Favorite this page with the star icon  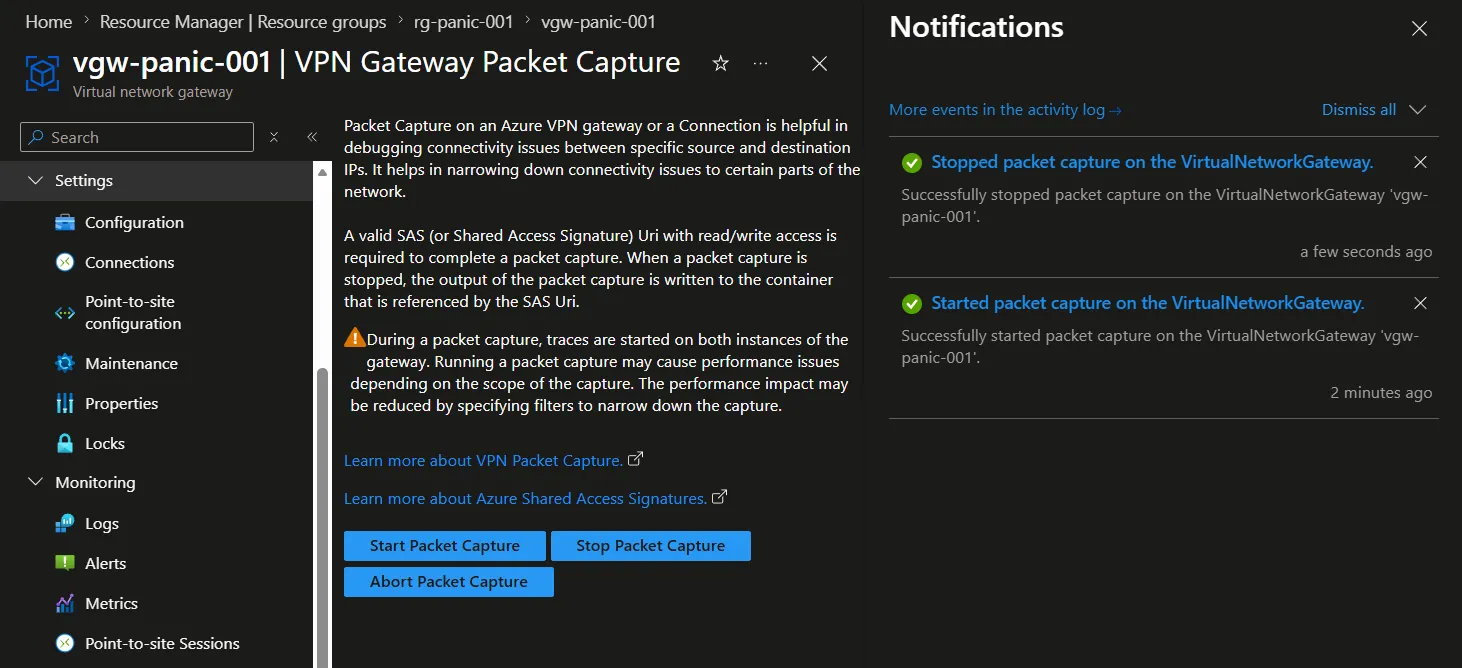(x=720, y=64)
